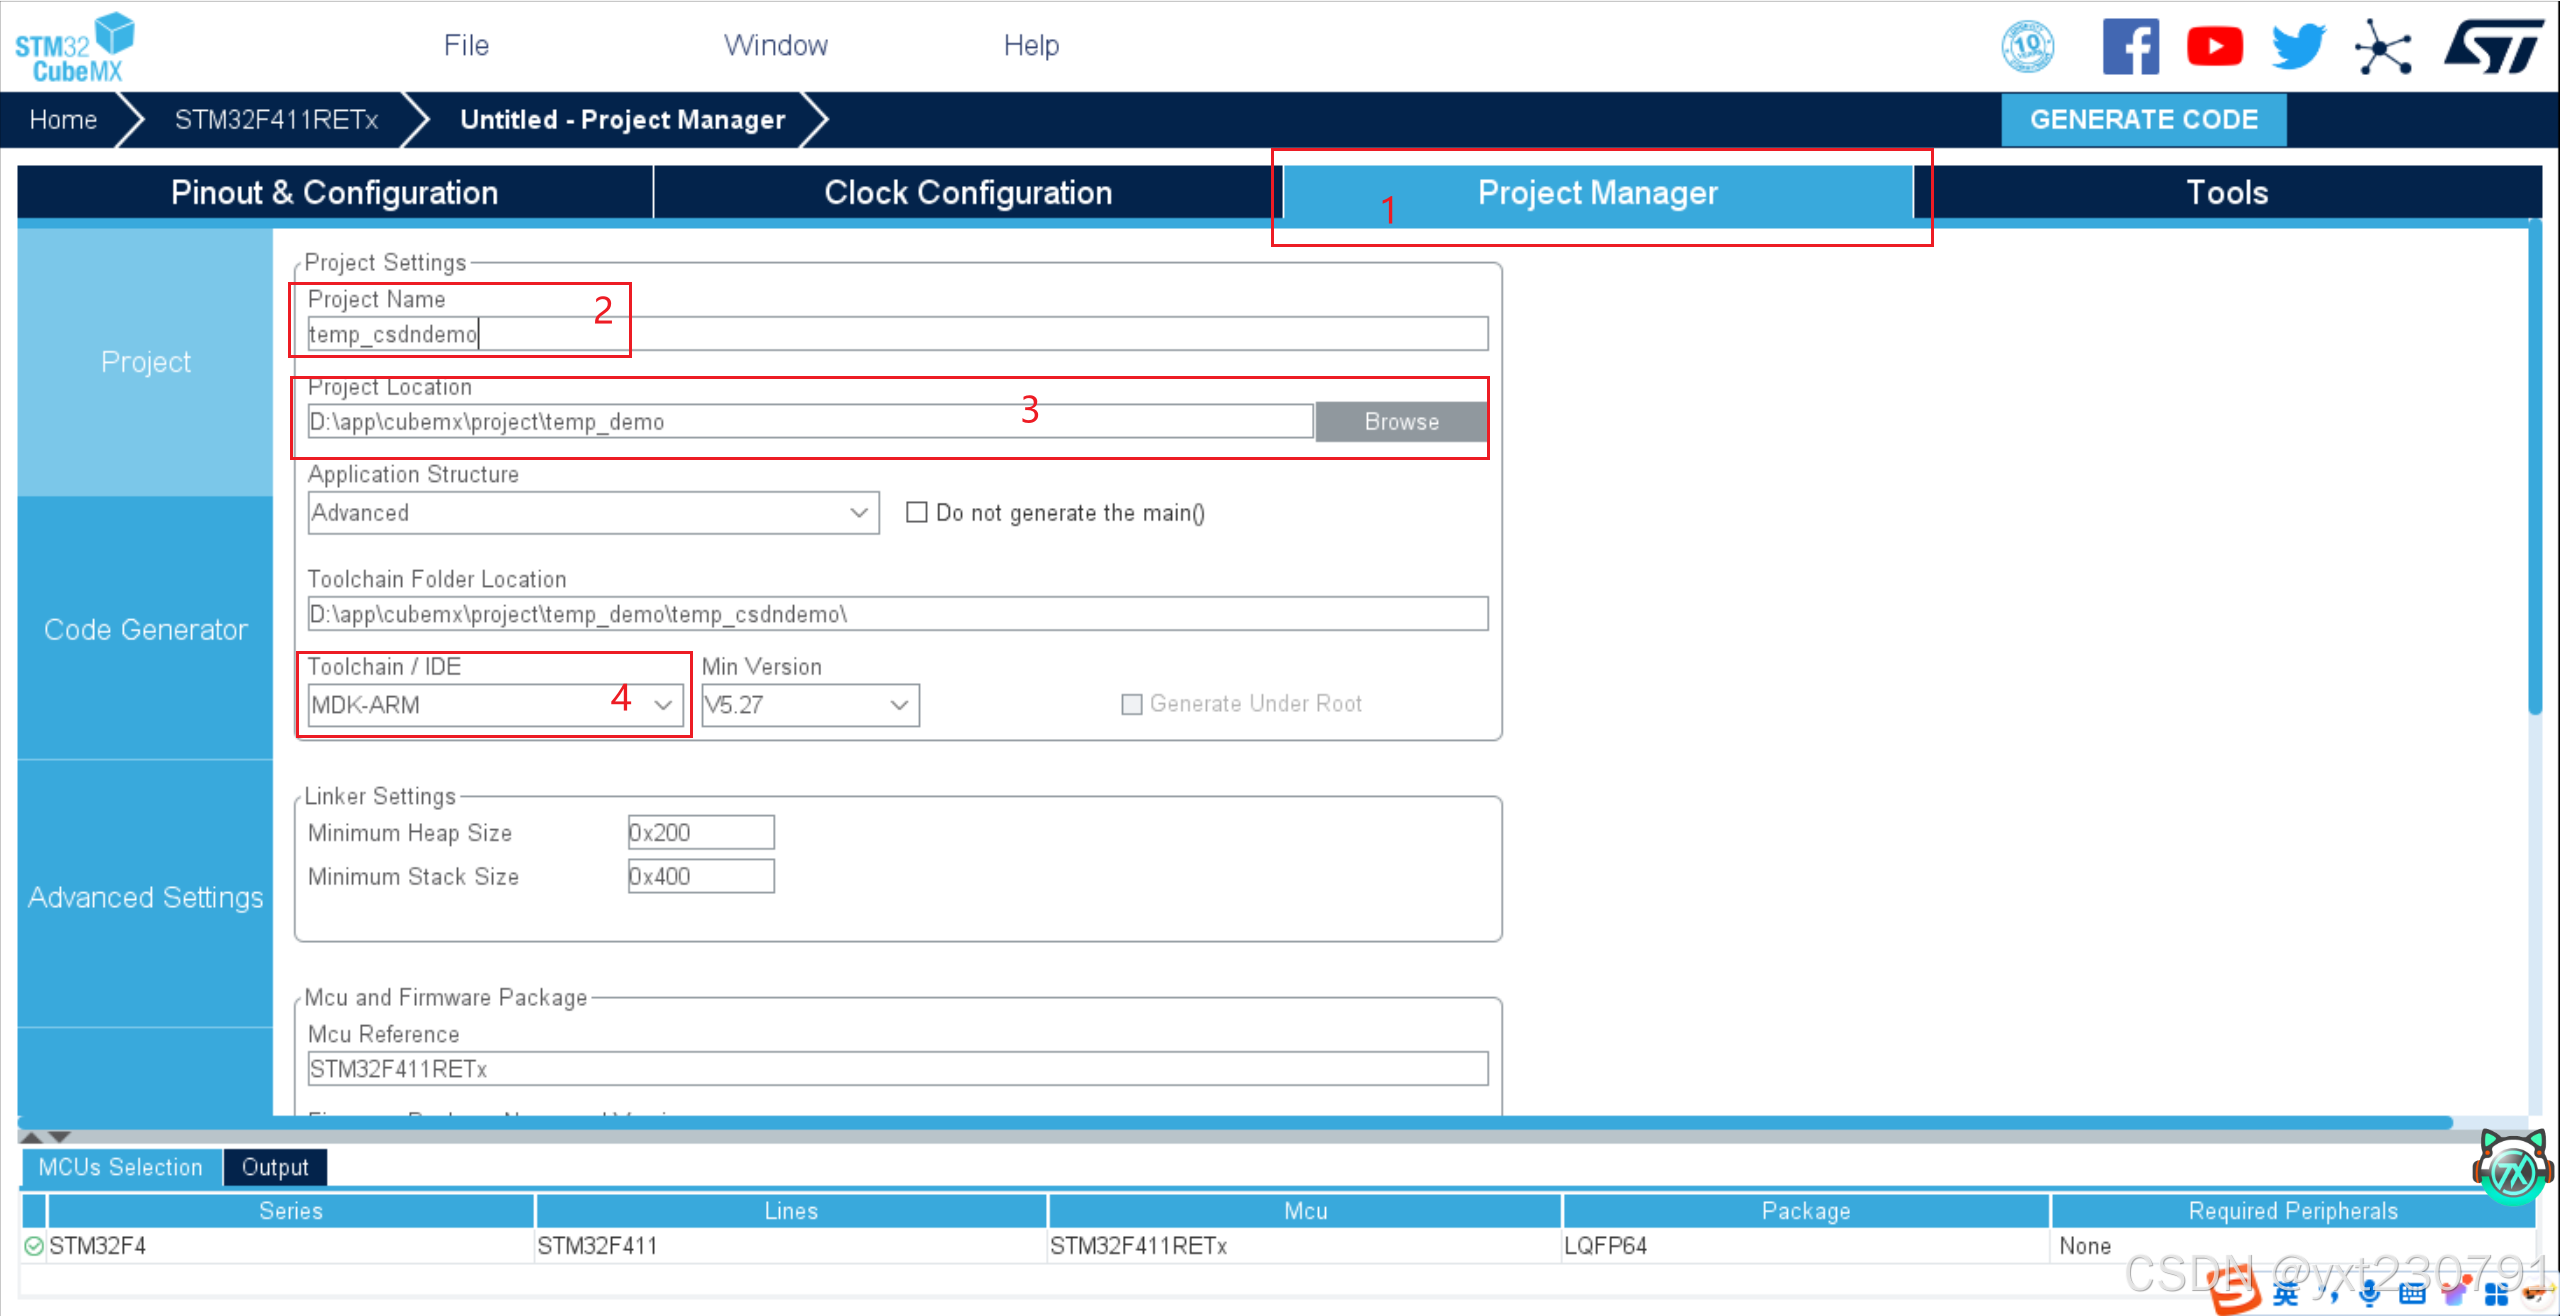The height and width of the screenshot is (1316, 2560).
Task: Click the ST community network icon
Action: click(x=2383, y=47)
